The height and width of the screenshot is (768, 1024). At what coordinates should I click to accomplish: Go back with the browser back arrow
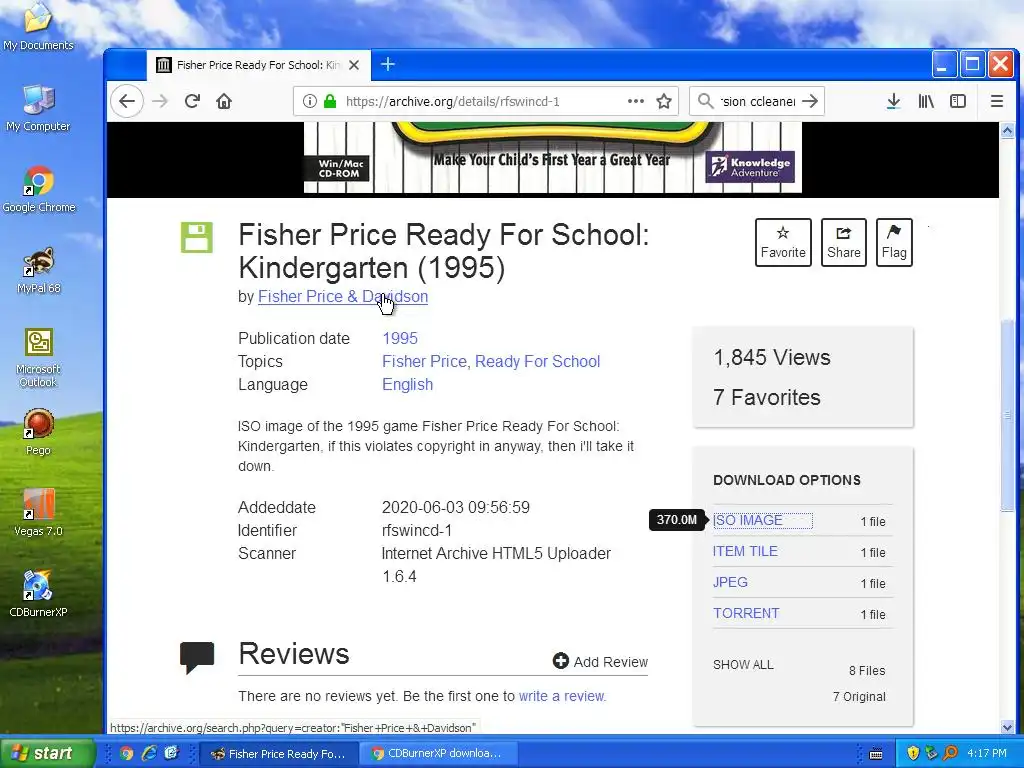pyautogui.click(x=127, y=101)
